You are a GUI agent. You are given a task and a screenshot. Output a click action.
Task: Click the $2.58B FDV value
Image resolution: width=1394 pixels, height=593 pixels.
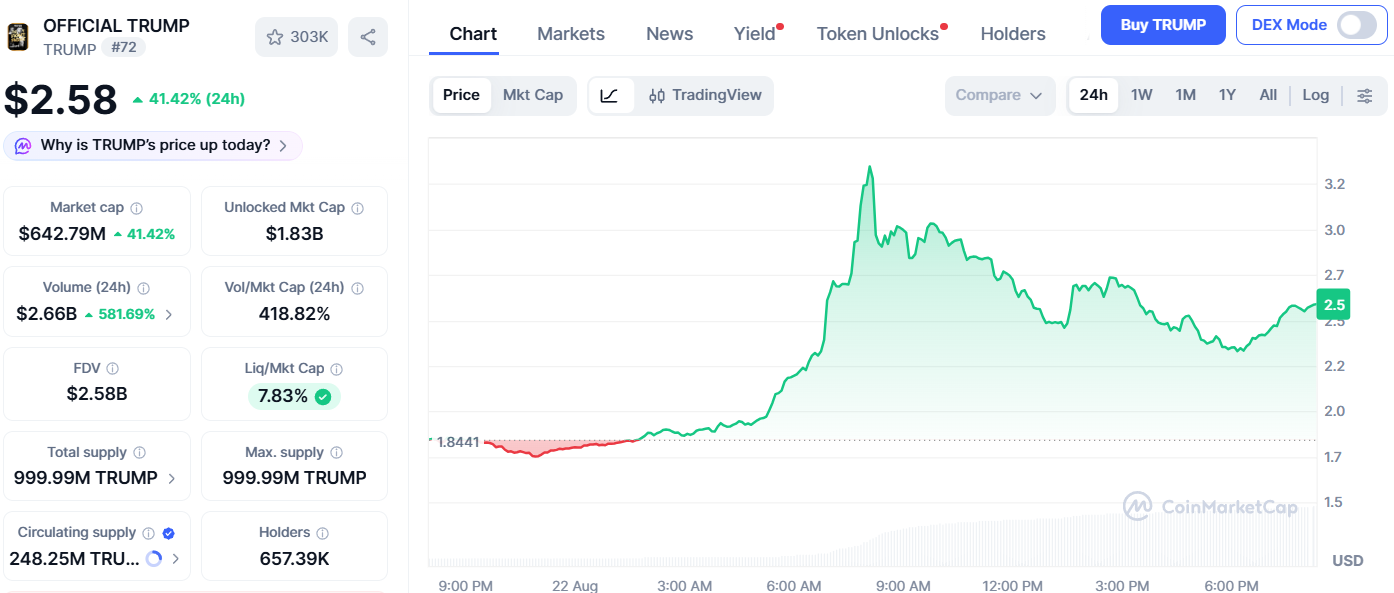coord(97,394)
